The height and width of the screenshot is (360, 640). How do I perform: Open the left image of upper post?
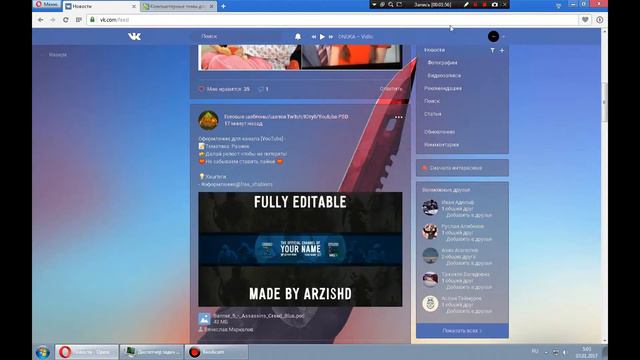(249, 57)
